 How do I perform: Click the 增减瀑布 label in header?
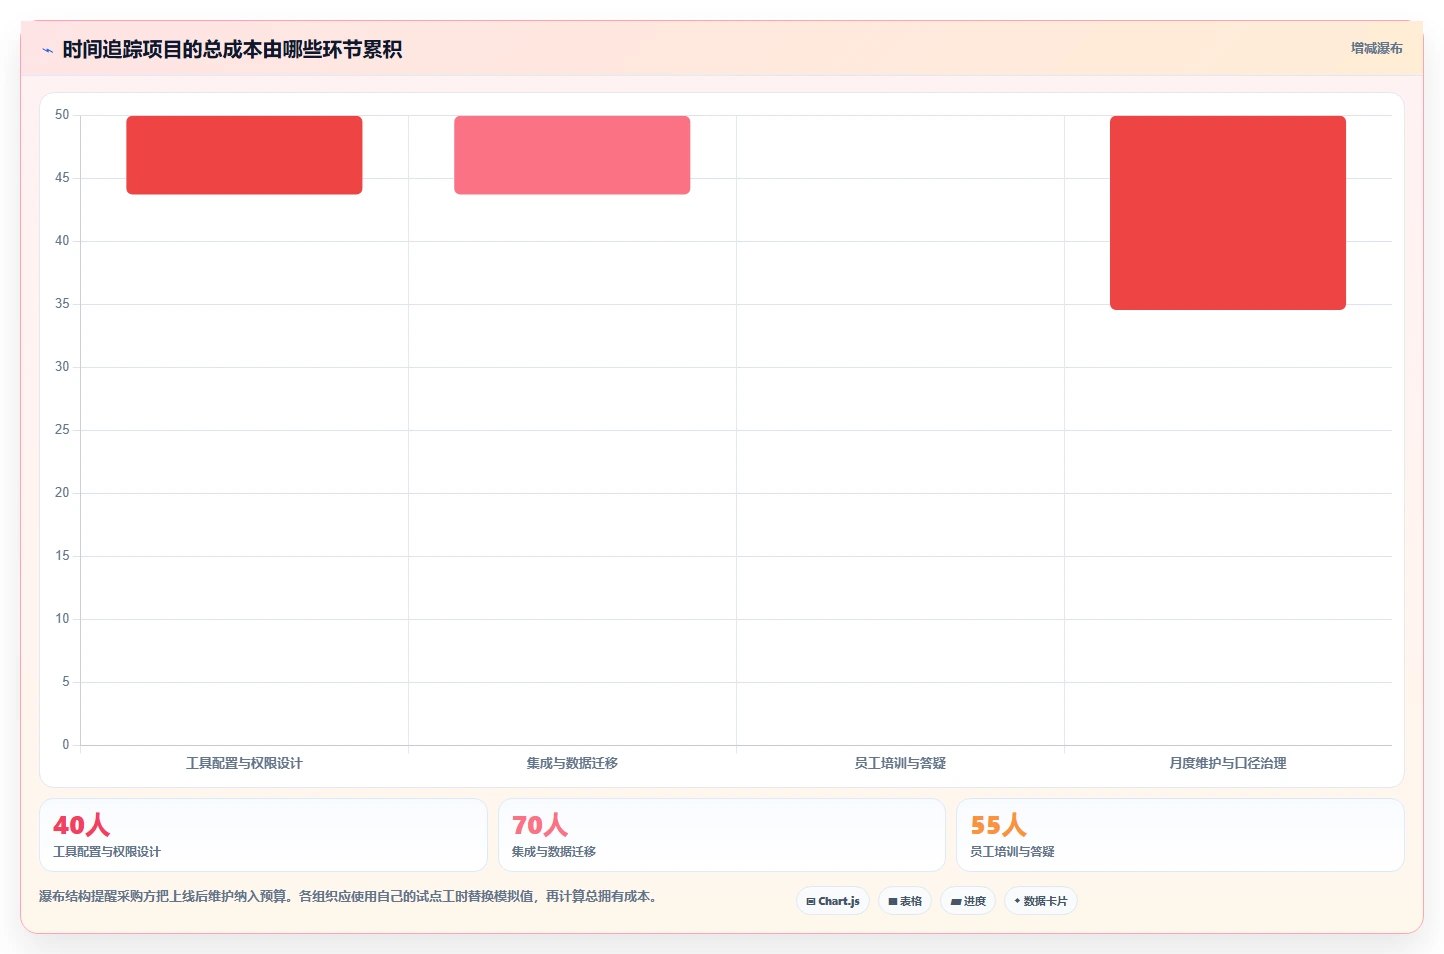point(1376,48)
